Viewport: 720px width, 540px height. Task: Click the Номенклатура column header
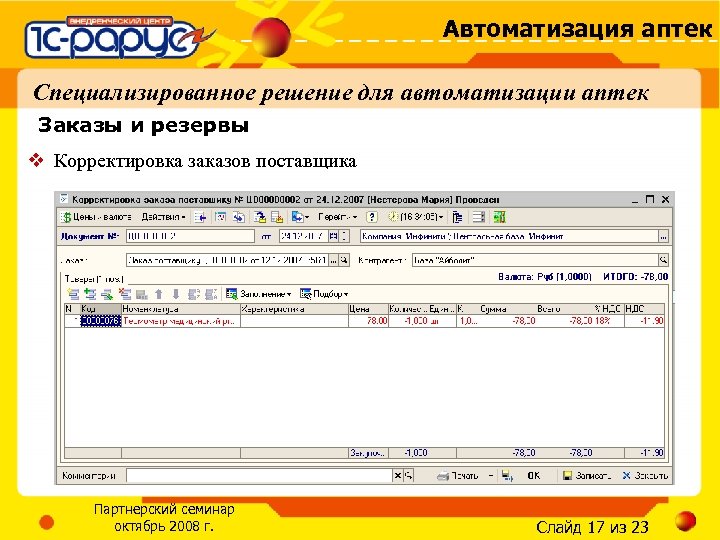point(181,309)
